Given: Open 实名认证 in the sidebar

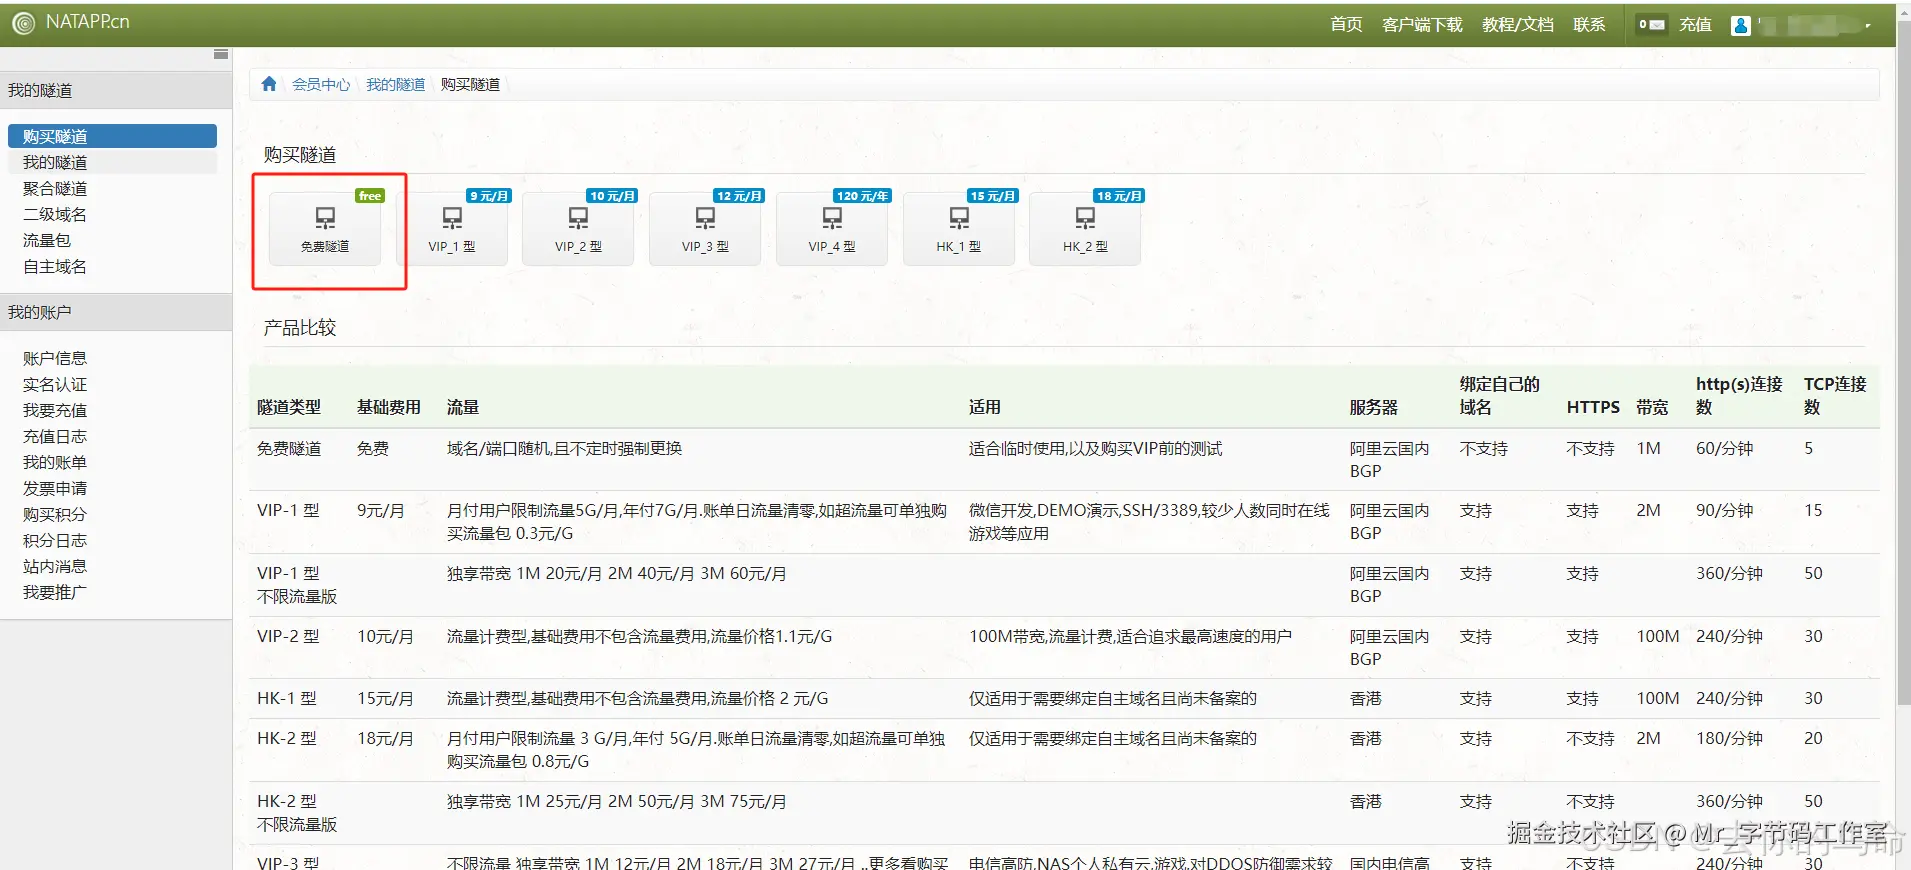Looking at the screenshot, I should tap(55, 384).
